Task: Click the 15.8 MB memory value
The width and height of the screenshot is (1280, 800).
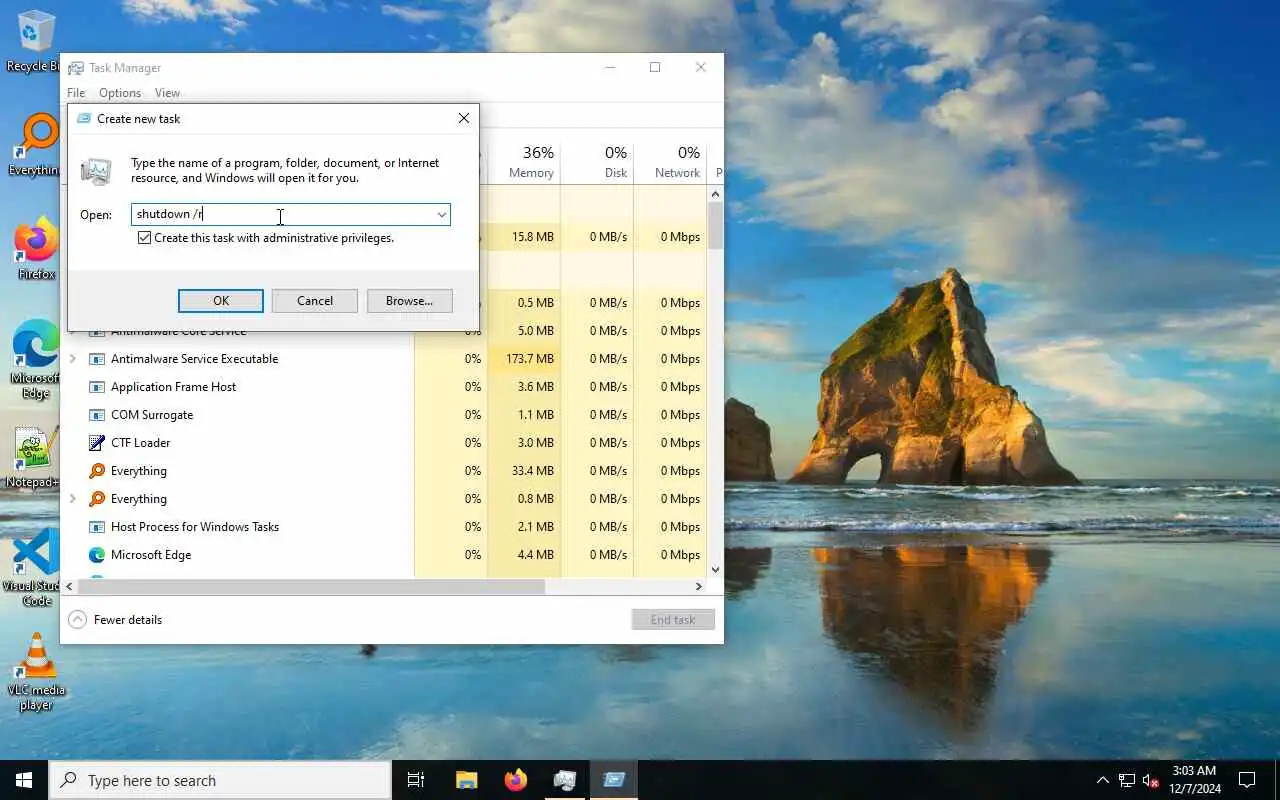Action: pos(533,237)
